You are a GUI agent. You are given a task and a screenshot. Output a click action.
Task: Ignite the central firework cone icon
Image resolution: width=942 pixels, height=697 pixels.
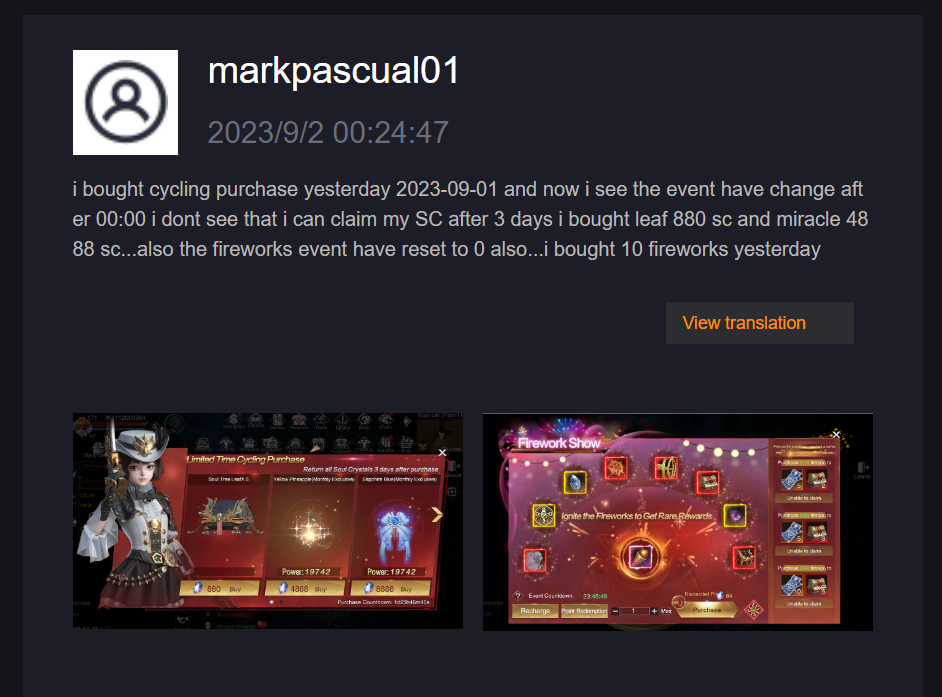click(640, 556)
